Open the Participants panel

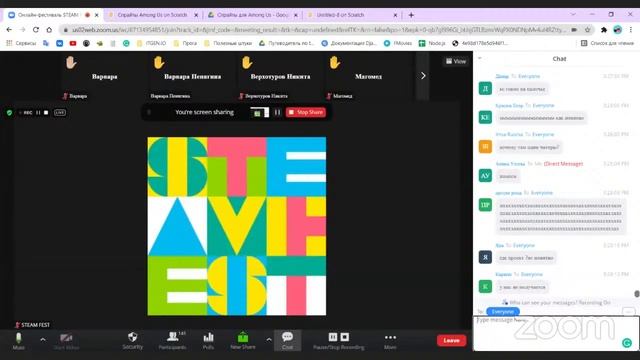click(x=173, y=341)
